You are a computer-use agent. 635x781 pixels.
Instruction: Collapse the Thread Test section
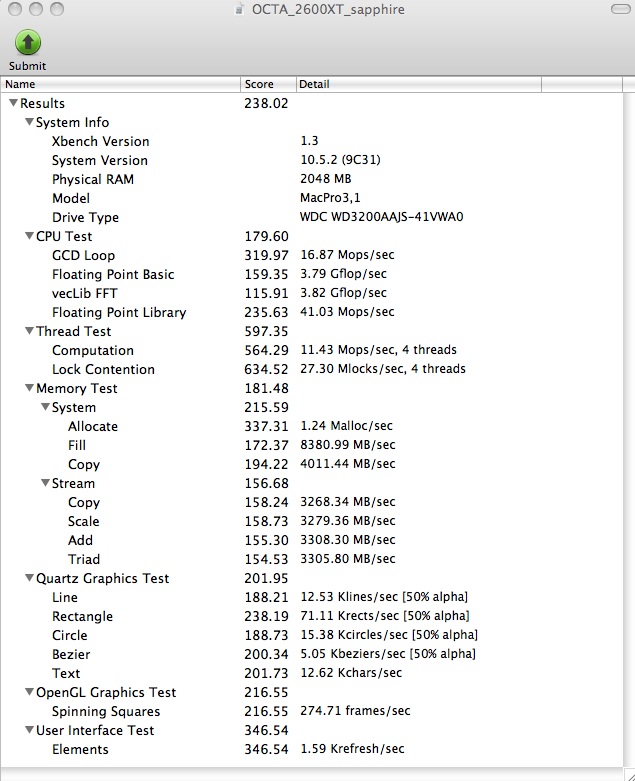(29, 331)
